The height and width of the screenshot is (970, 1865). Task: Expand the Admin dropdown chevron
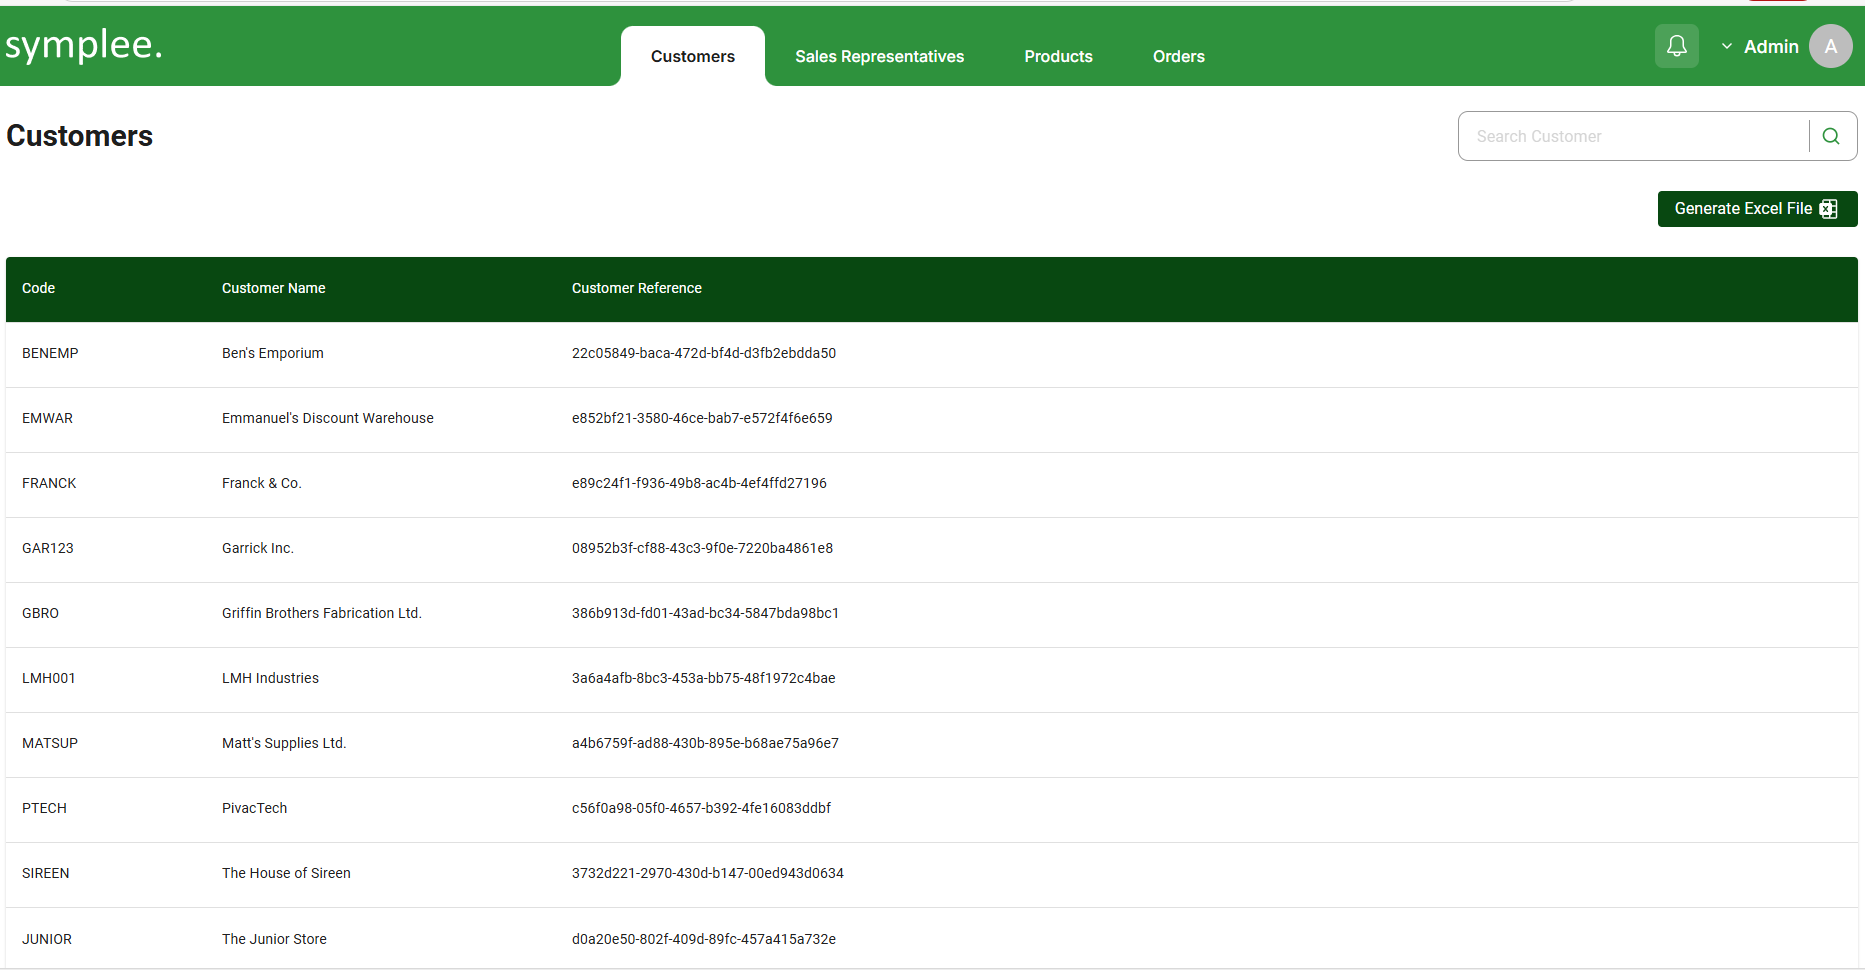point(1727,46)
